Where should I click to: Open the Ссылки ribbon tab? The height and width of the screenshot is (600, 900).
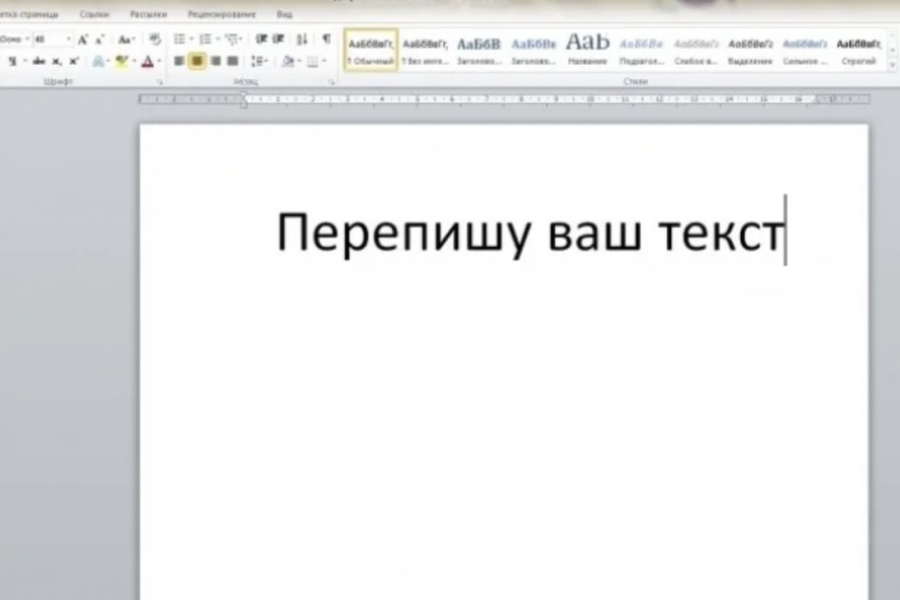tap(94, 14)
